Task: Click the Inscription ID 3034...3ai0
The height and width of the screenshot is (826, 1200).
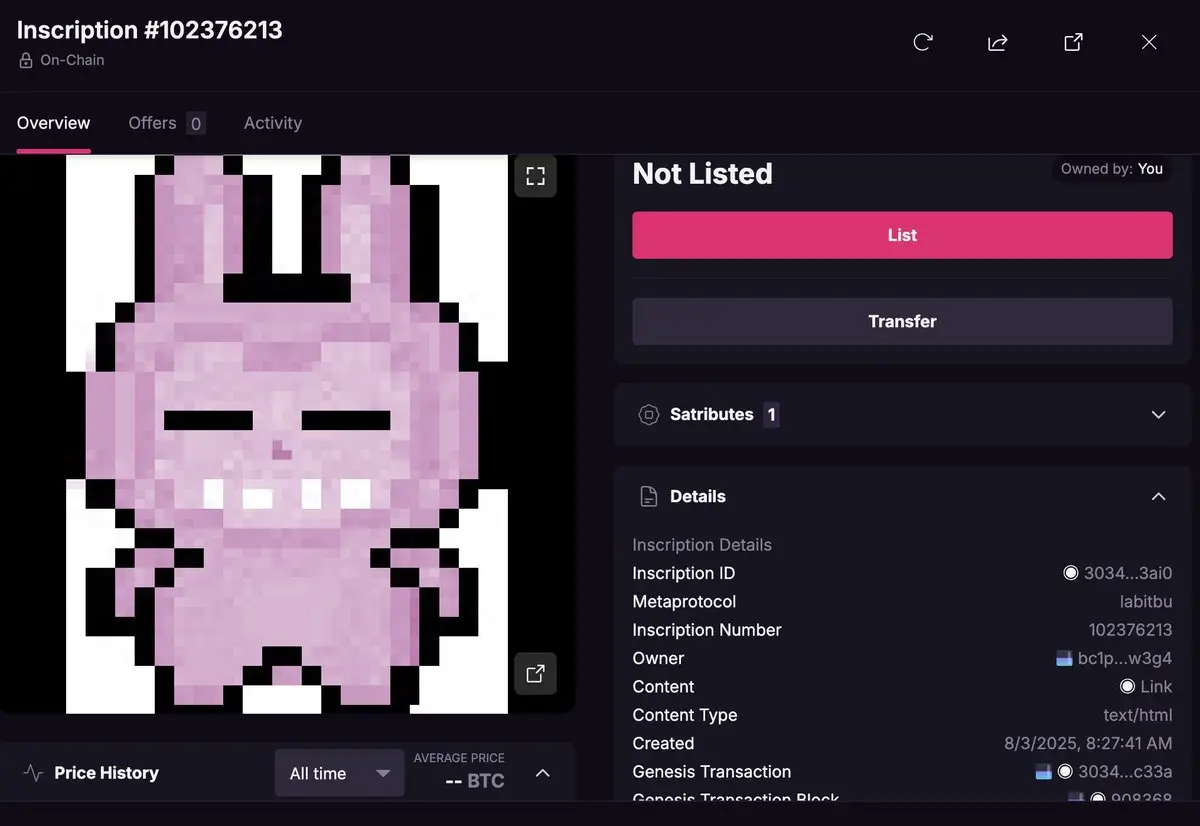Action: pos(1129,573)
